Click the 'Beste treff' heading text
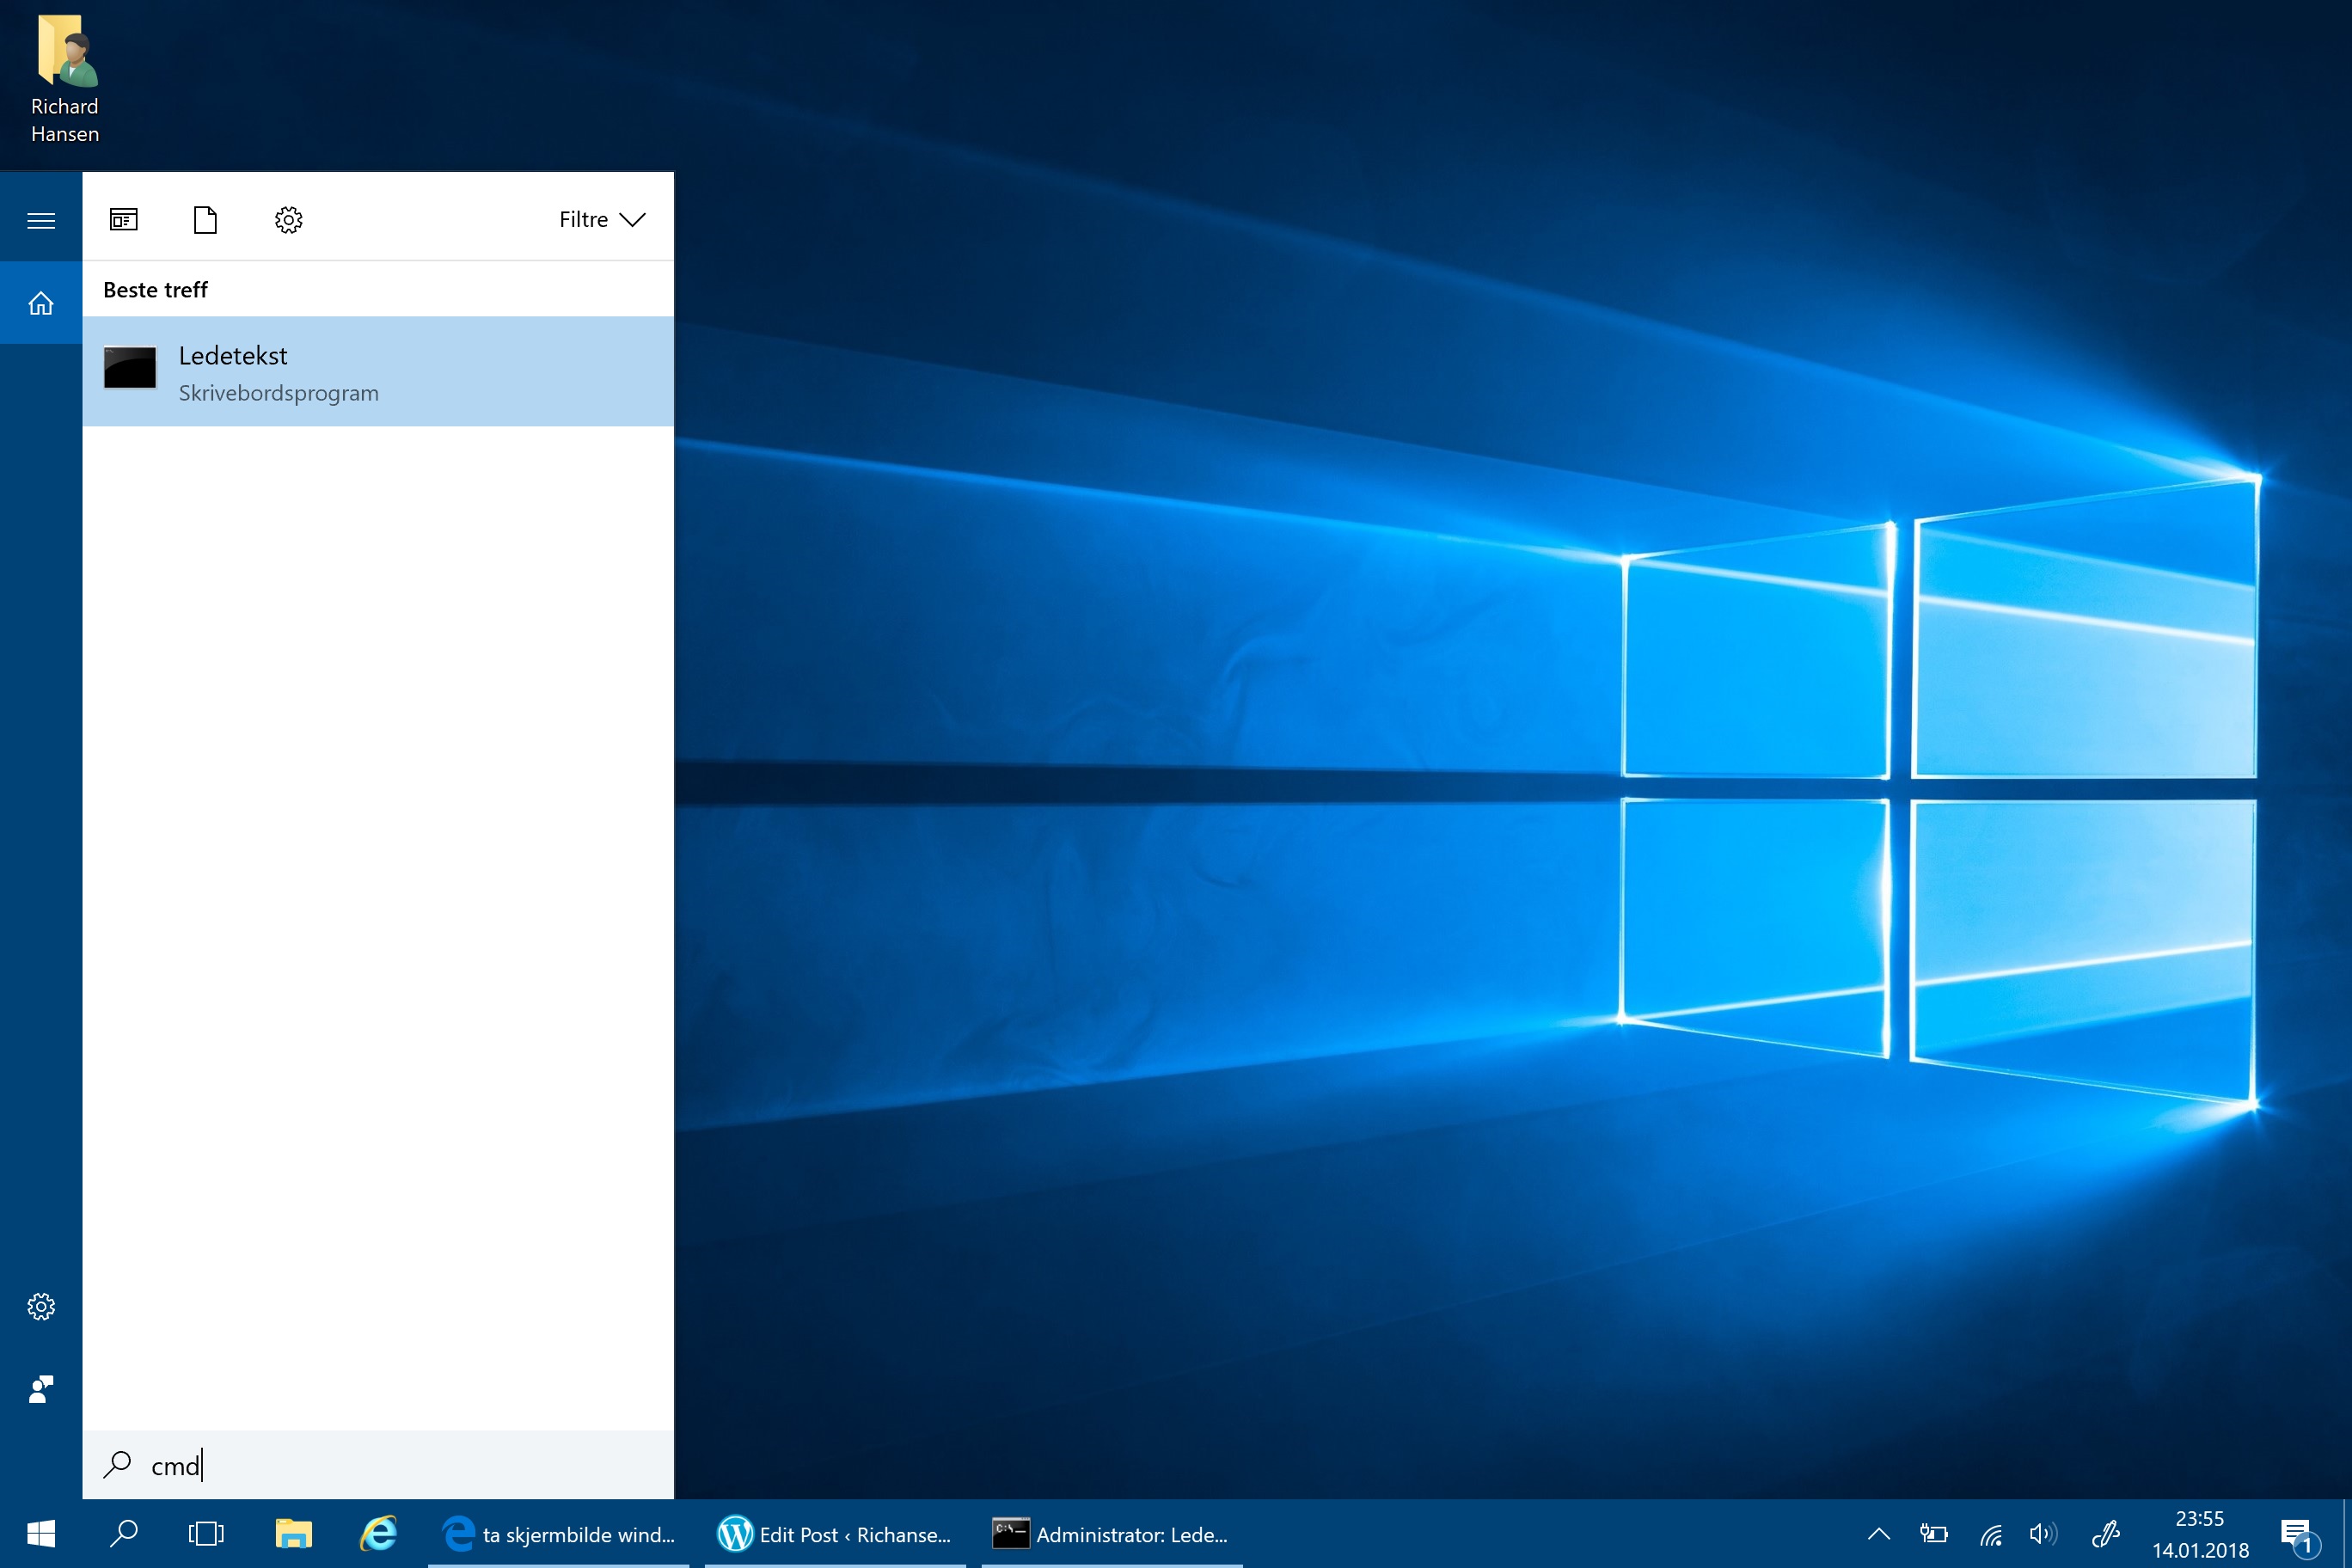 point(155,290)
